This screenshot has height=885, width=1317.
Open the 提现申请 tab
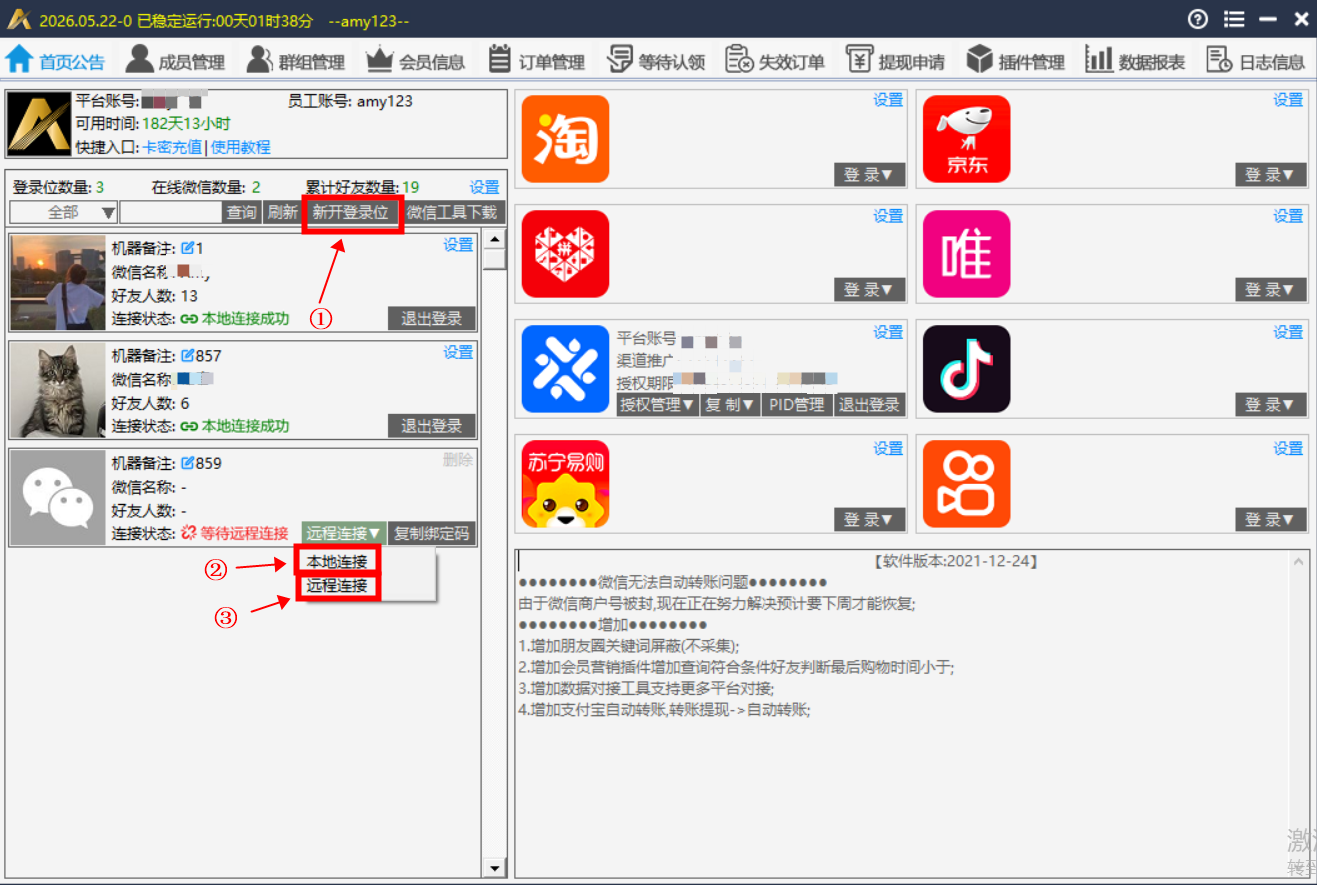click(x=896, y=60)
